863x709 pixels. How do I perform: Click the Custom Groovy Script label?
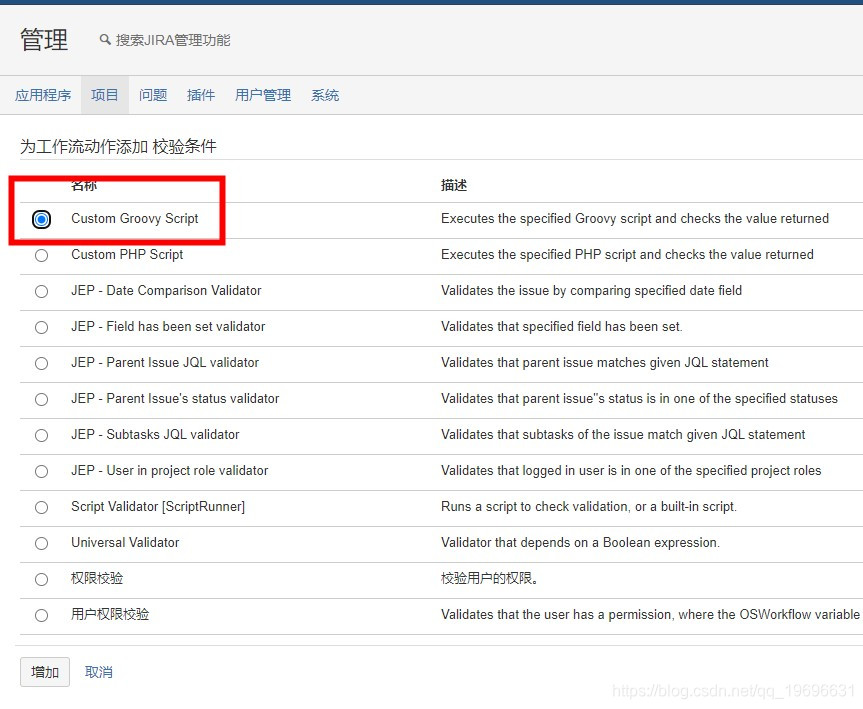tap(135, 219)
